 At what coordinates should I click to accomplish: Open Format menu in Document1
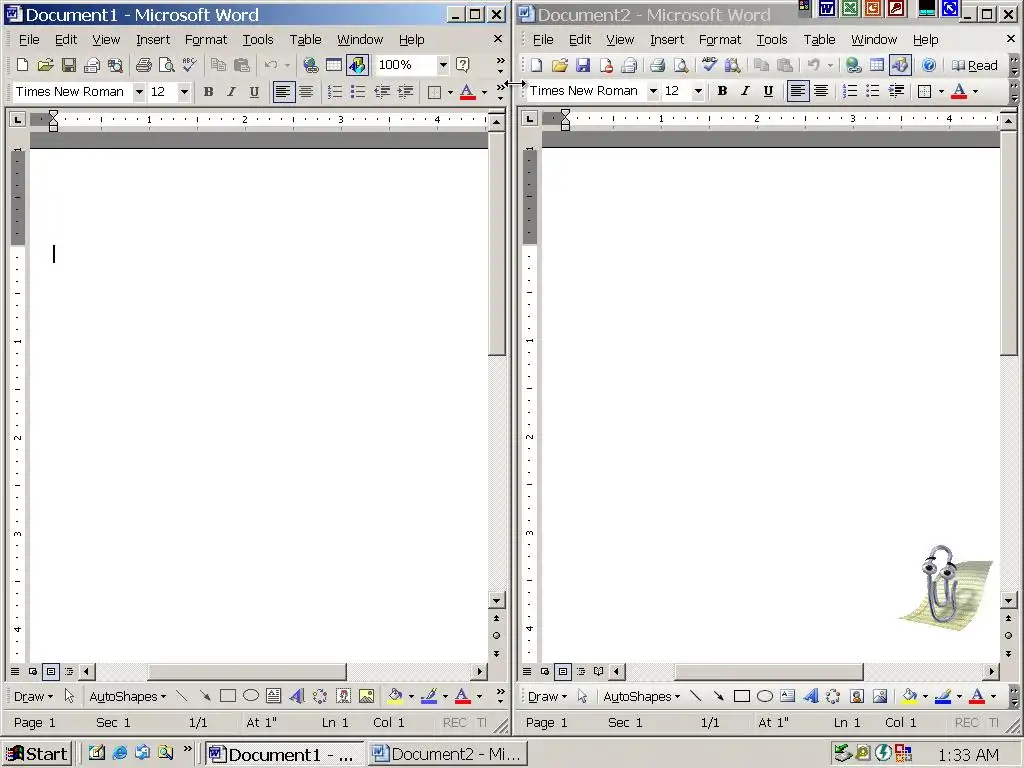click(x=206, y=40)
